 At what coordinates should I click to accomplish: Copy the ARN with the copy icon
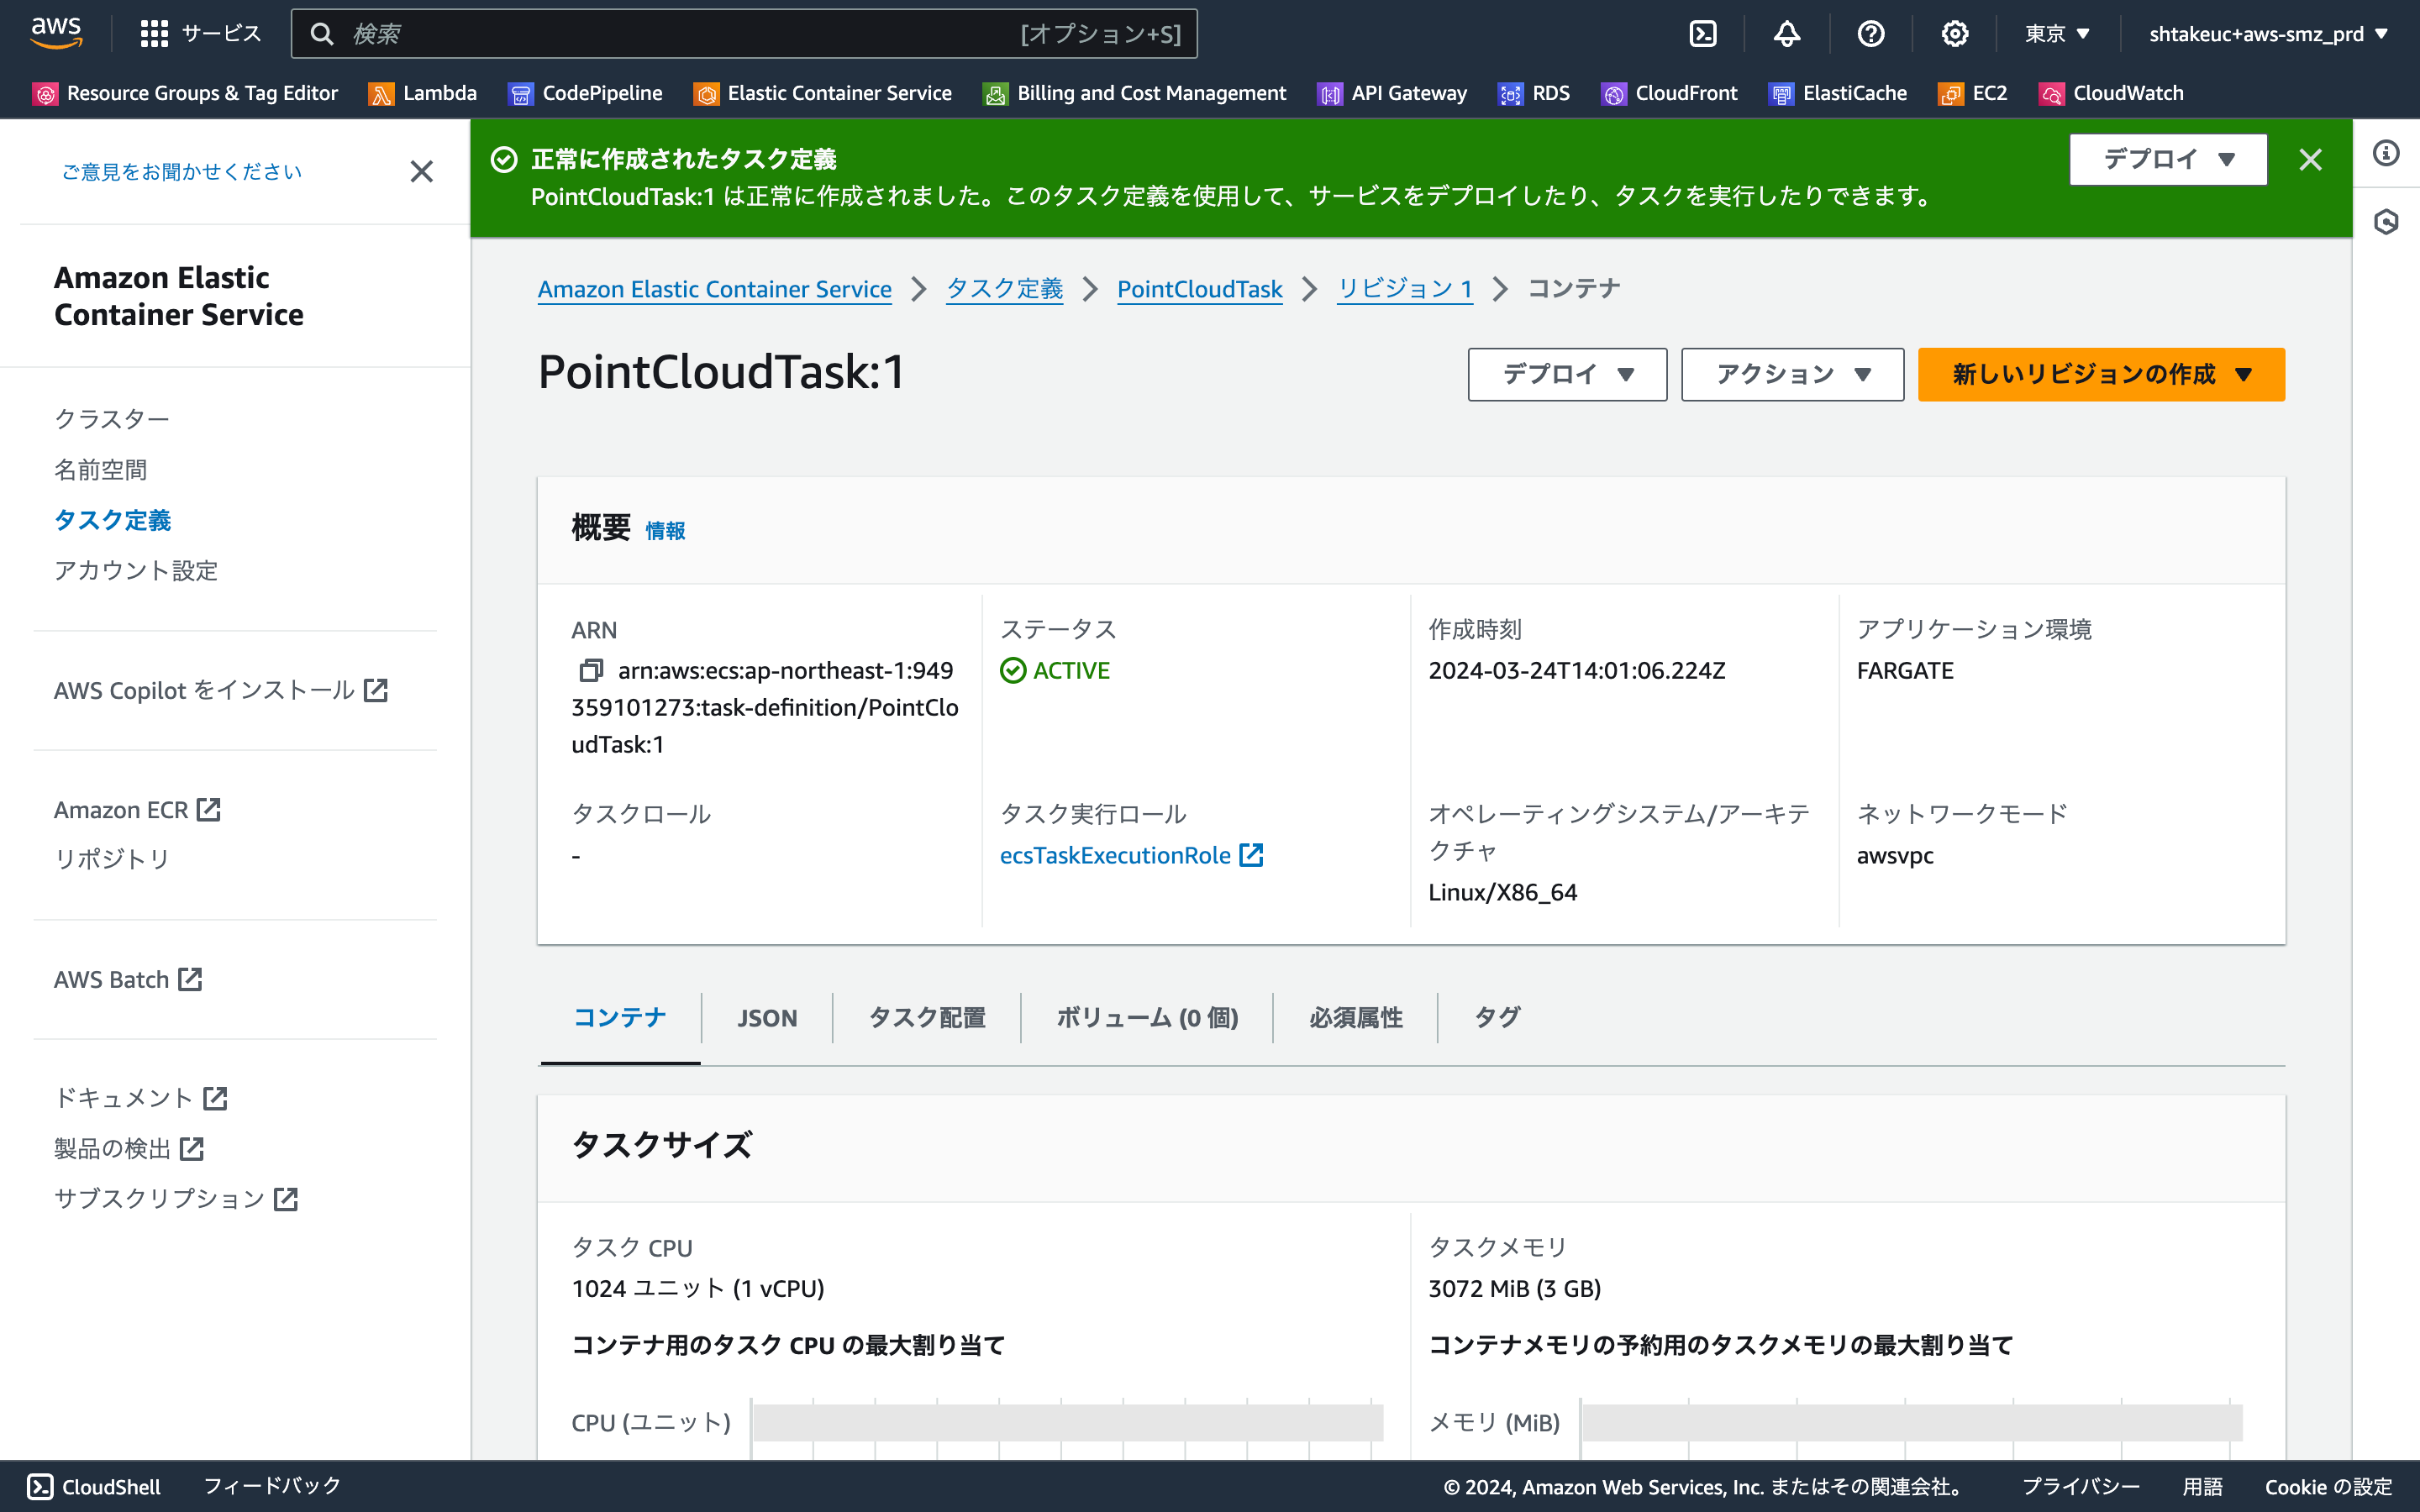point(591,670)
